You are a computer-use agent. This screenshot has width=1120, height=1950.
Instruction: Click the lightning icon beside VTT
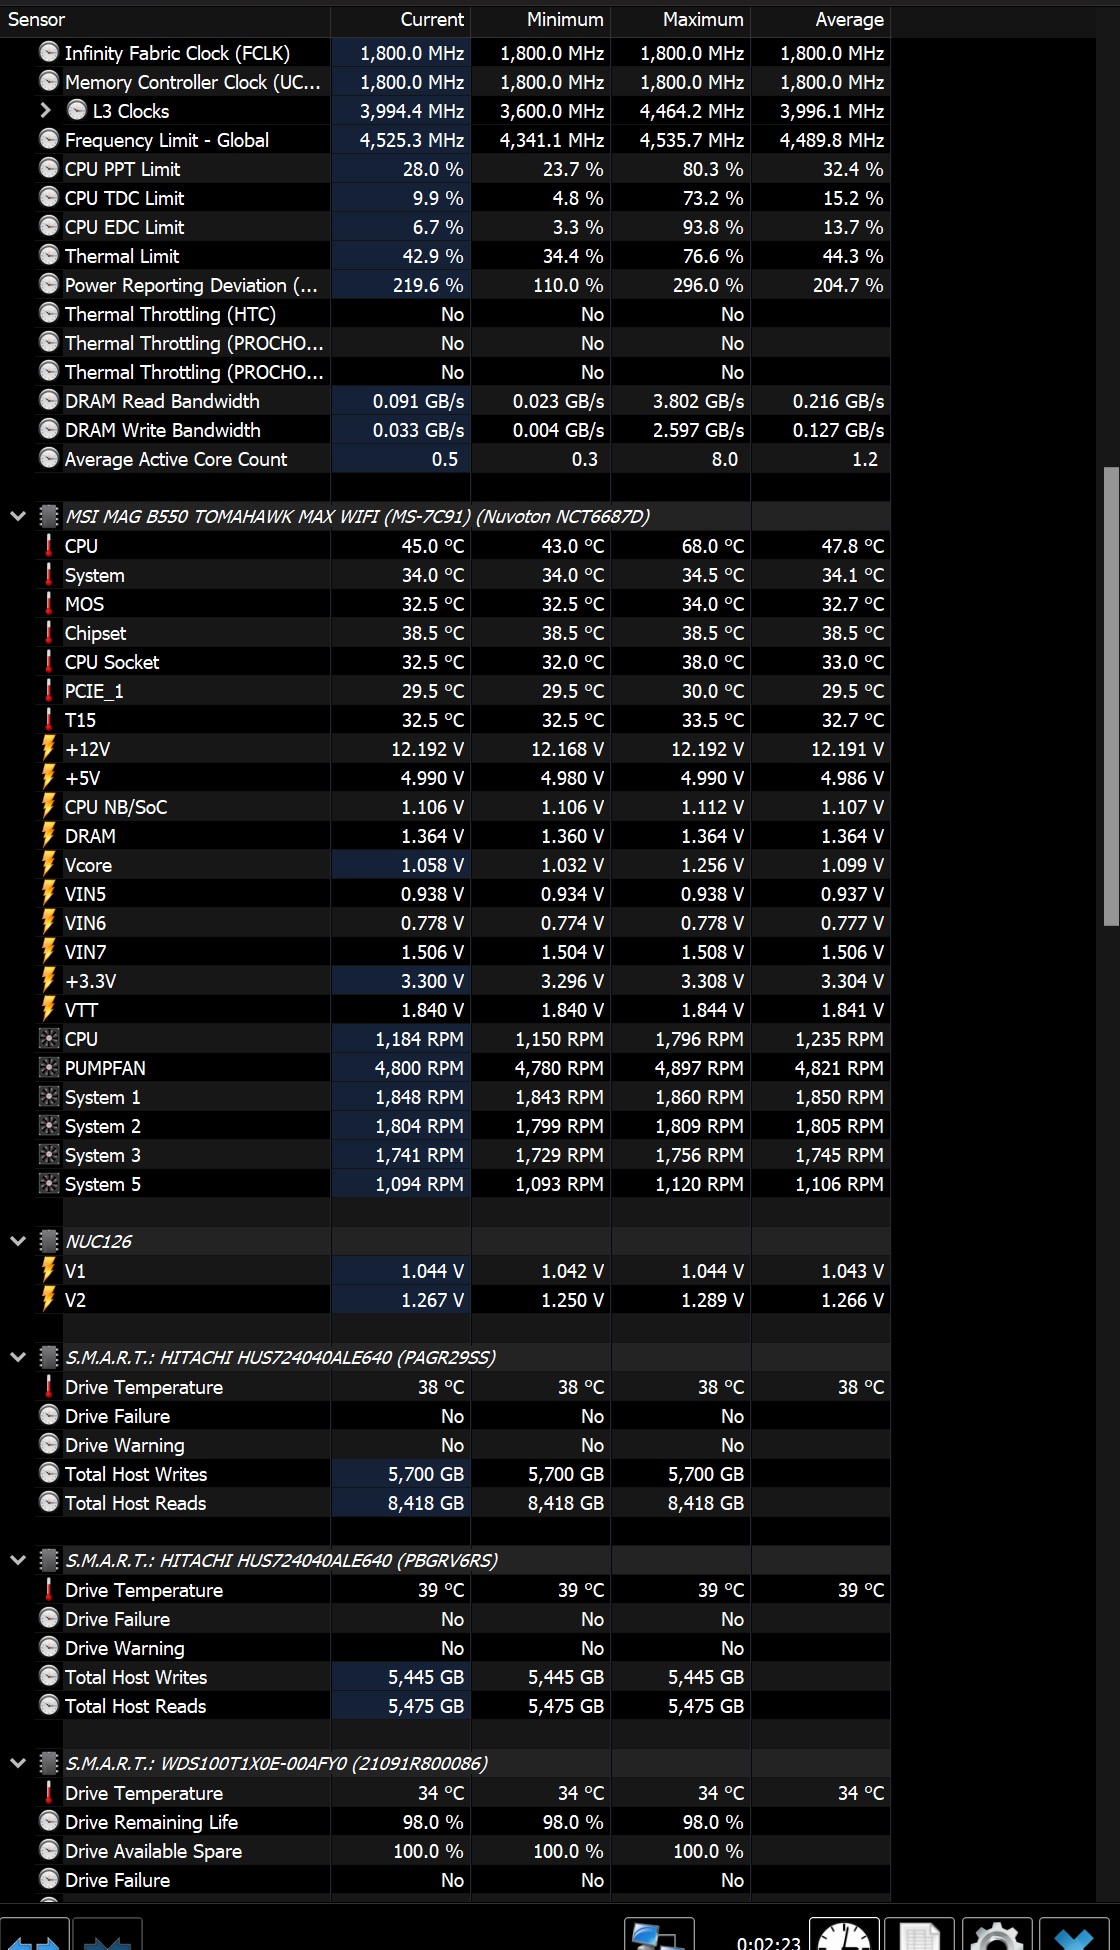pyautogui.click(x=49, y=1009)
